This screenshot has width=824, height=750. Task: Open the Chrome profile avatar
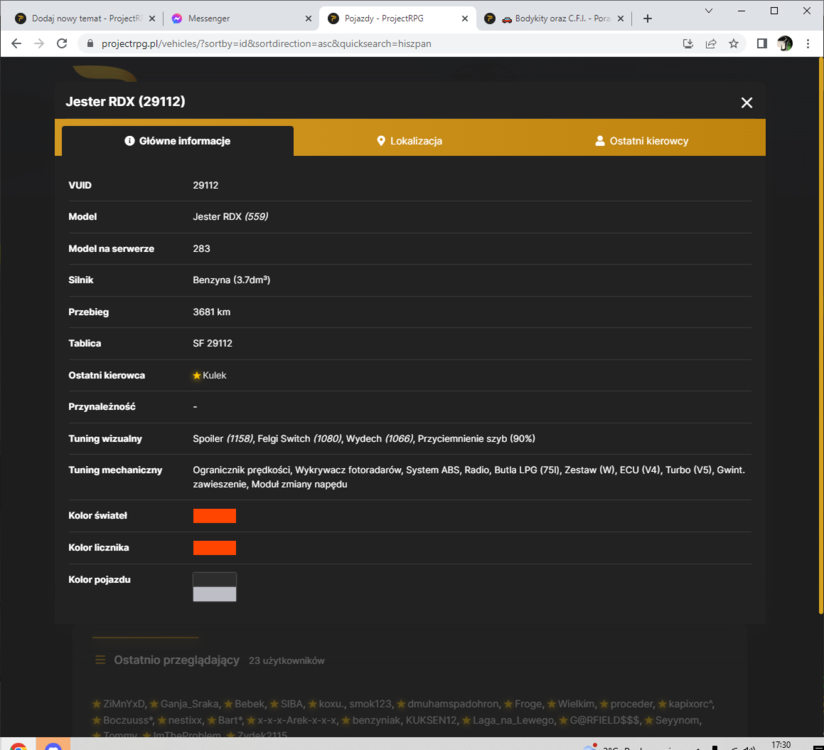coord(785,44)
